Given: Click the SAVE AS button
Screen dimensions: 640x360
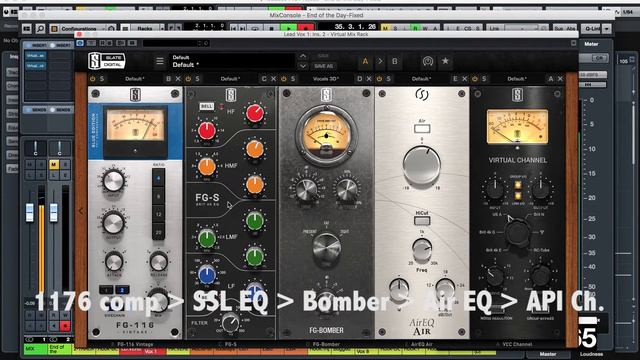Looking at the screenshot, I should click(323, 66).
